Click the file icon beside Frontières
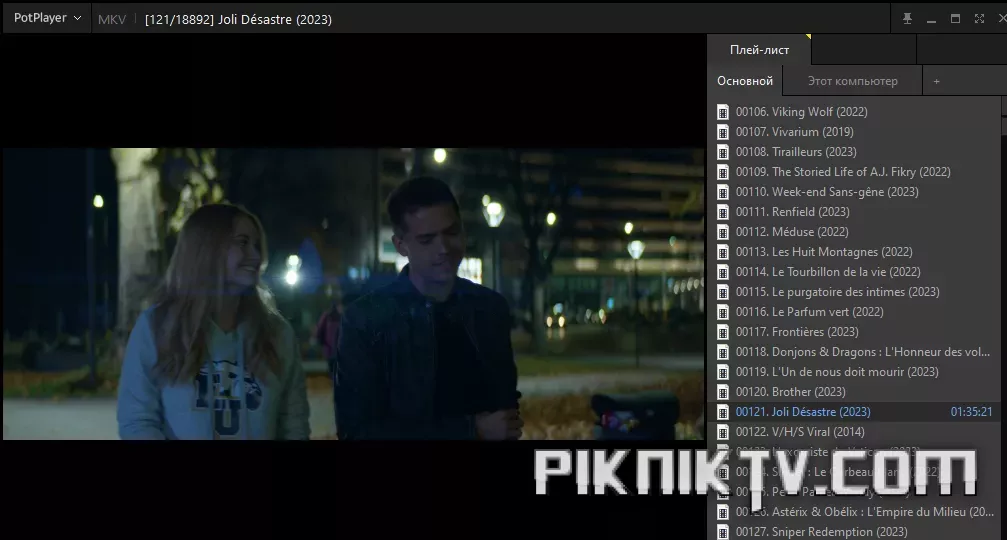Viewport: 1007px width, 540px height. point(722,331)
